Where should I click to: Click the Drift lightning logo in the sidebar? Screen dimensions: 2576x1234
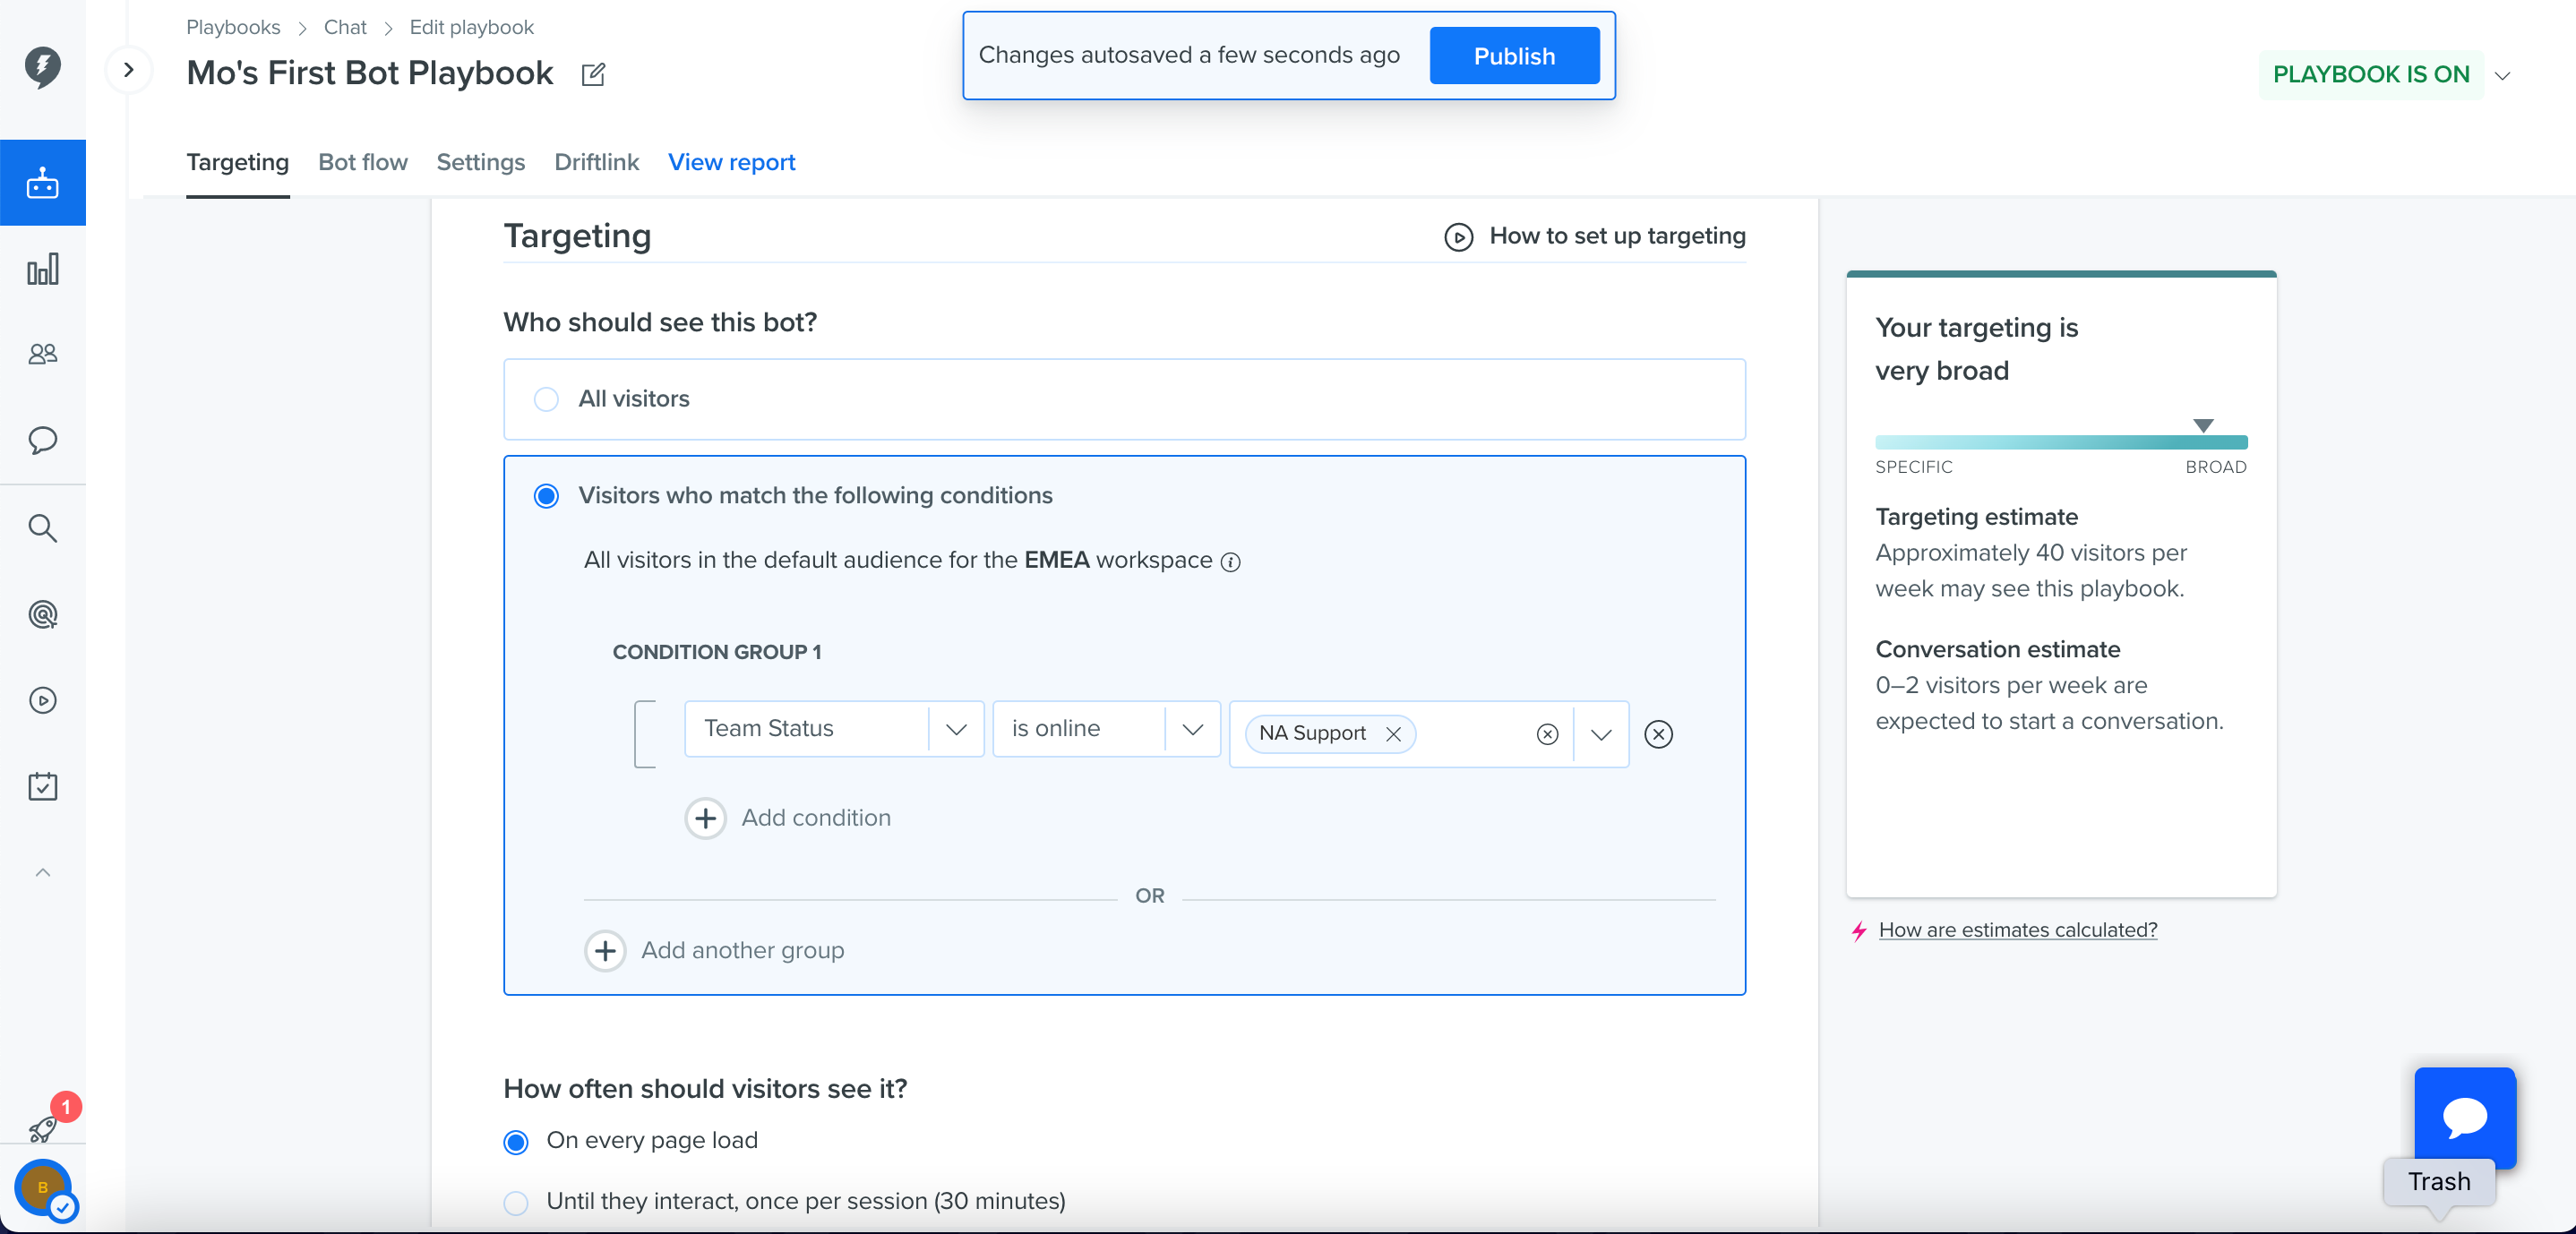click(x=42, y=67)
